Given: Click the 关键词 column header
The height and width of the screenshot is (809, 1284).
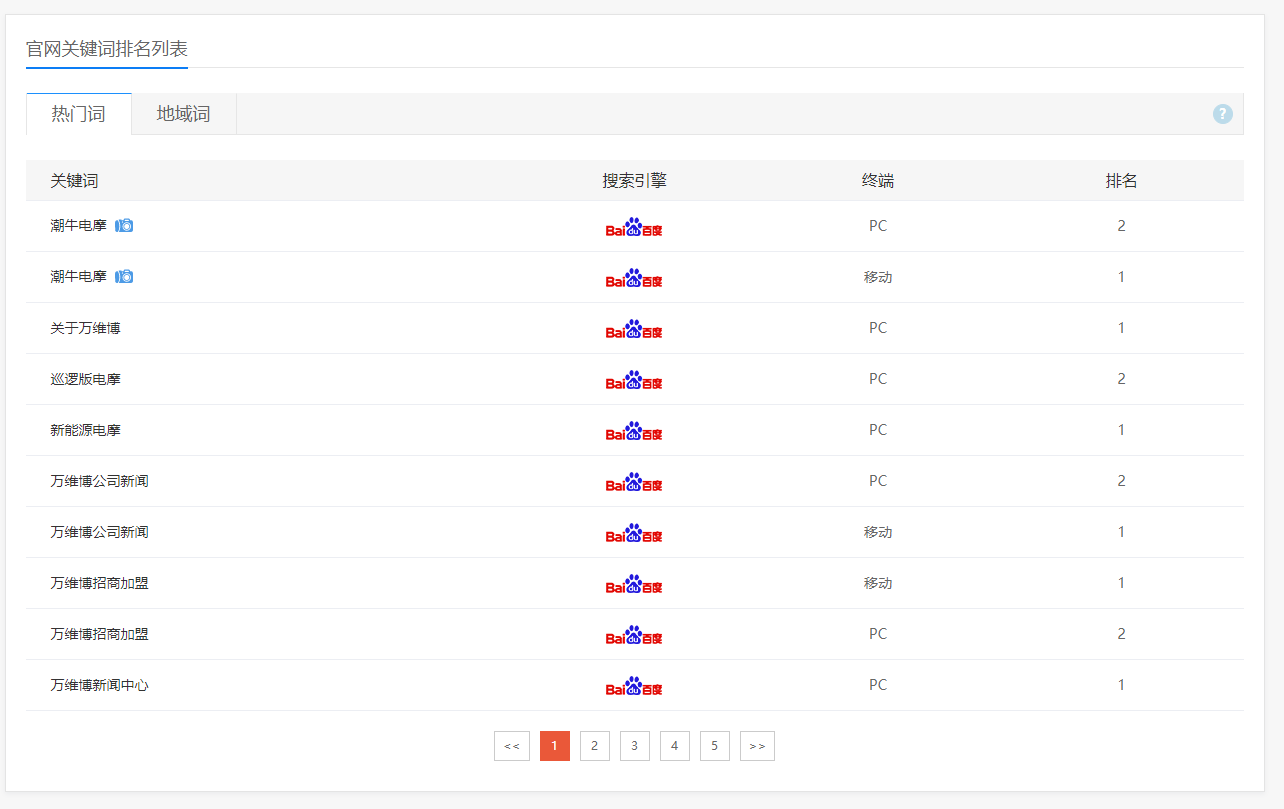Looking at the screenshot, I should click(75, 181).
